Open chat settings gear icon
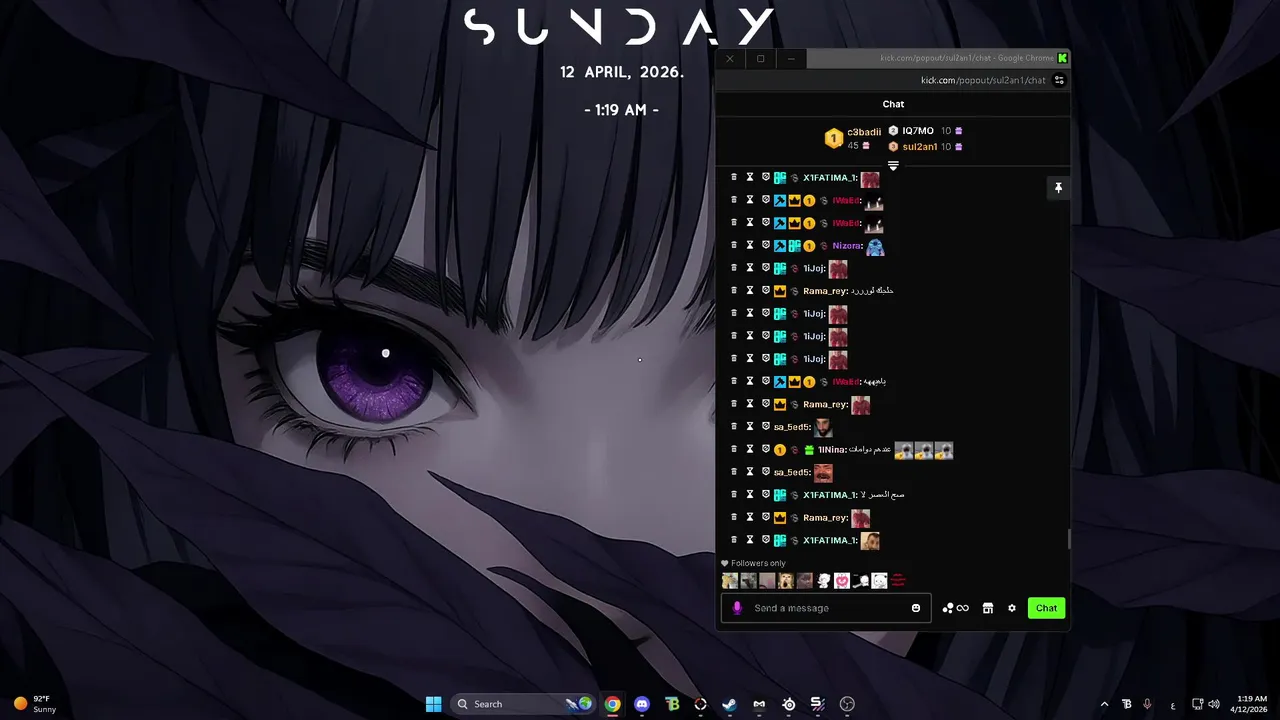 [x=1012, y=608]
